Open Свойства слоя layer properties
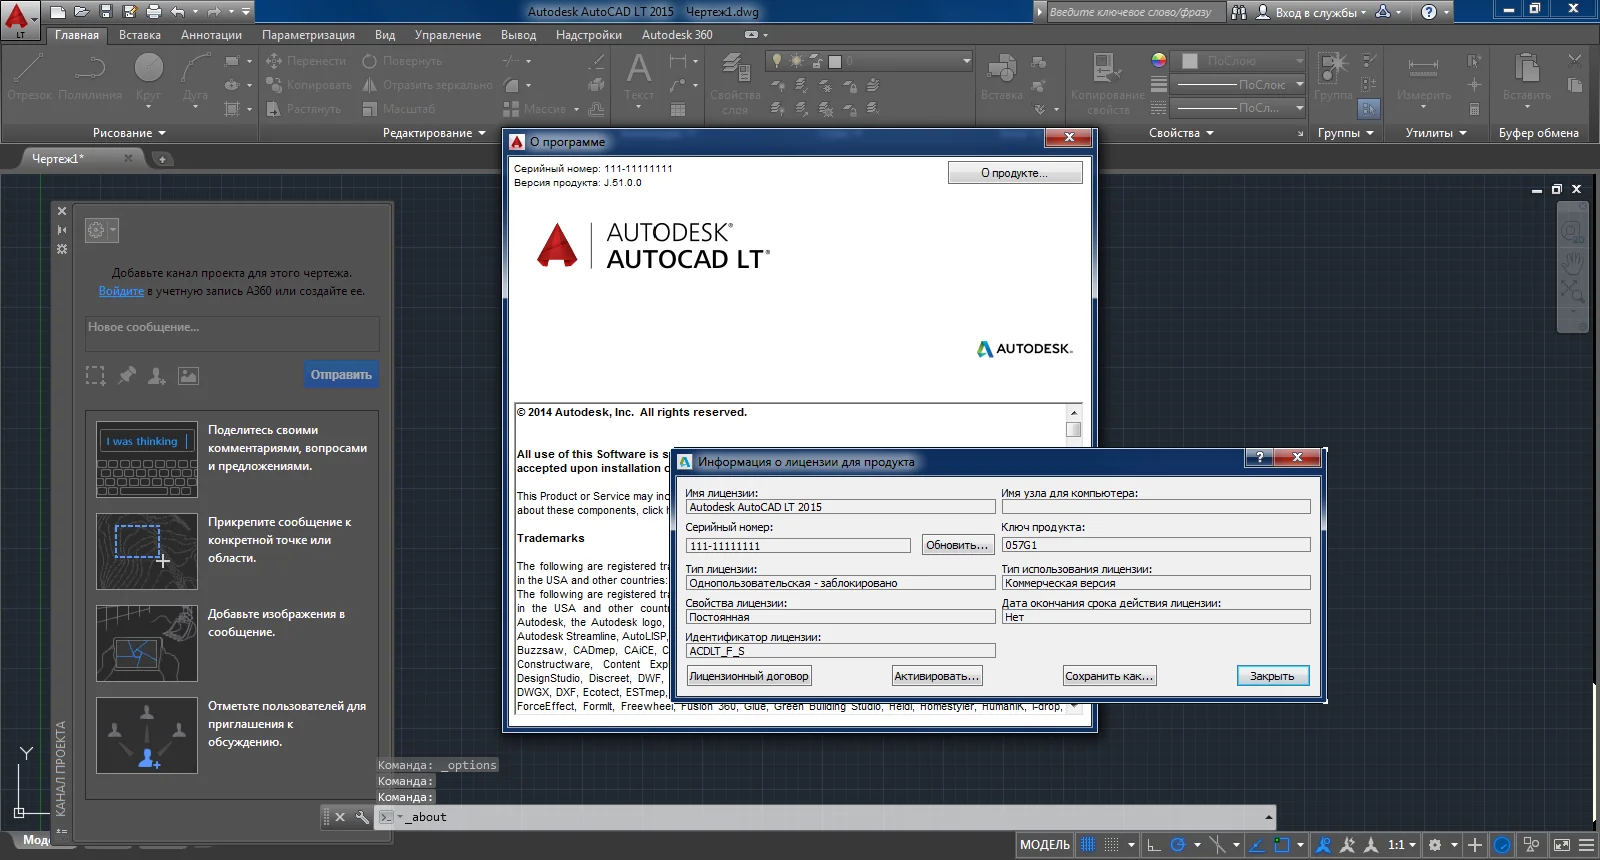The height and width of the screenshot is (860, 1600). [735, 84]
